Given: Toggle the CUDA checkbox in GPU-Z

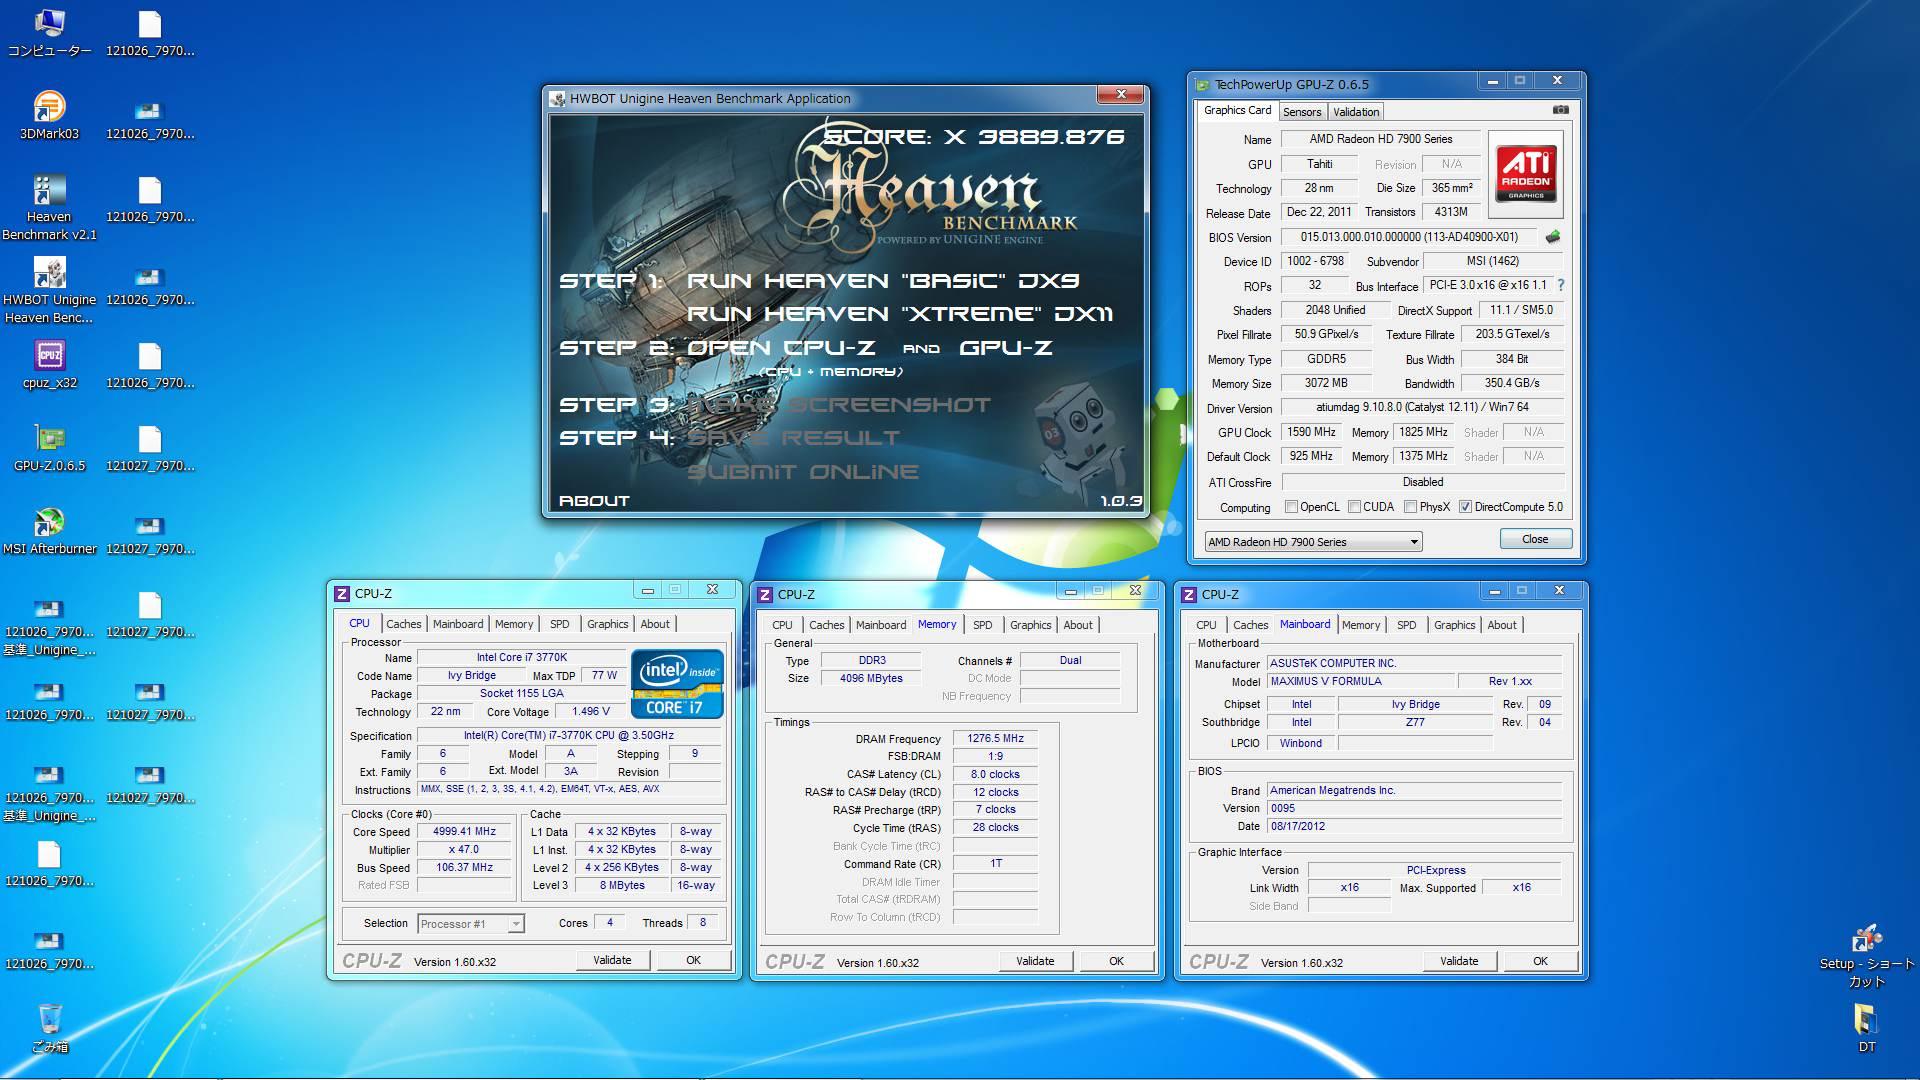Looking at the screenshot, I should click(x=1354, y=507).
